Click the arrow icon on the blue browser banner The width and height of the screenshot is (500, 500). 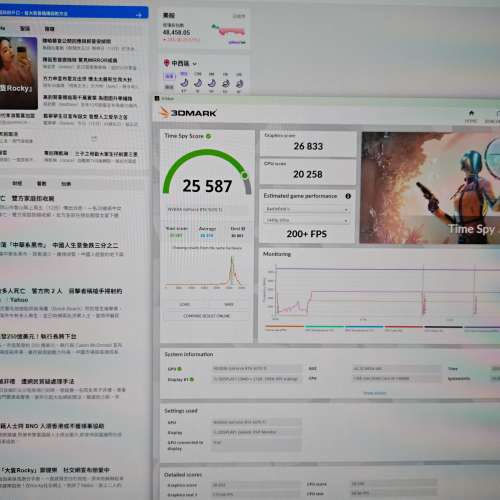[139, 15]
